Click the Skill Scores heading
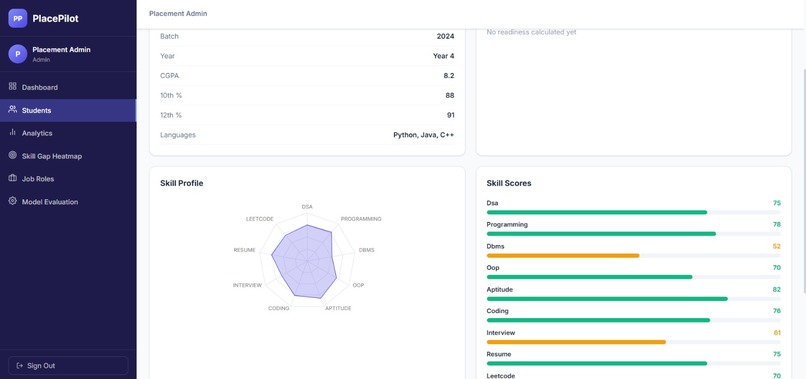 (509, 183)
